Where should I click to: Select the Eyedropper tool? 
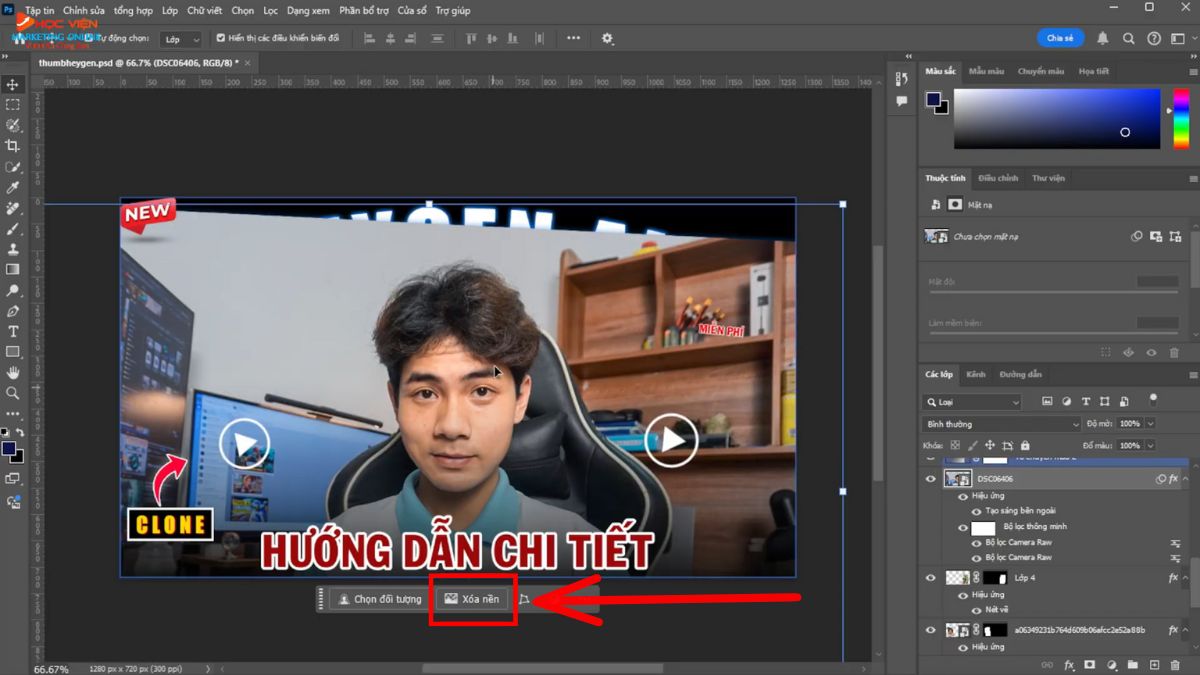coord(13,187)
